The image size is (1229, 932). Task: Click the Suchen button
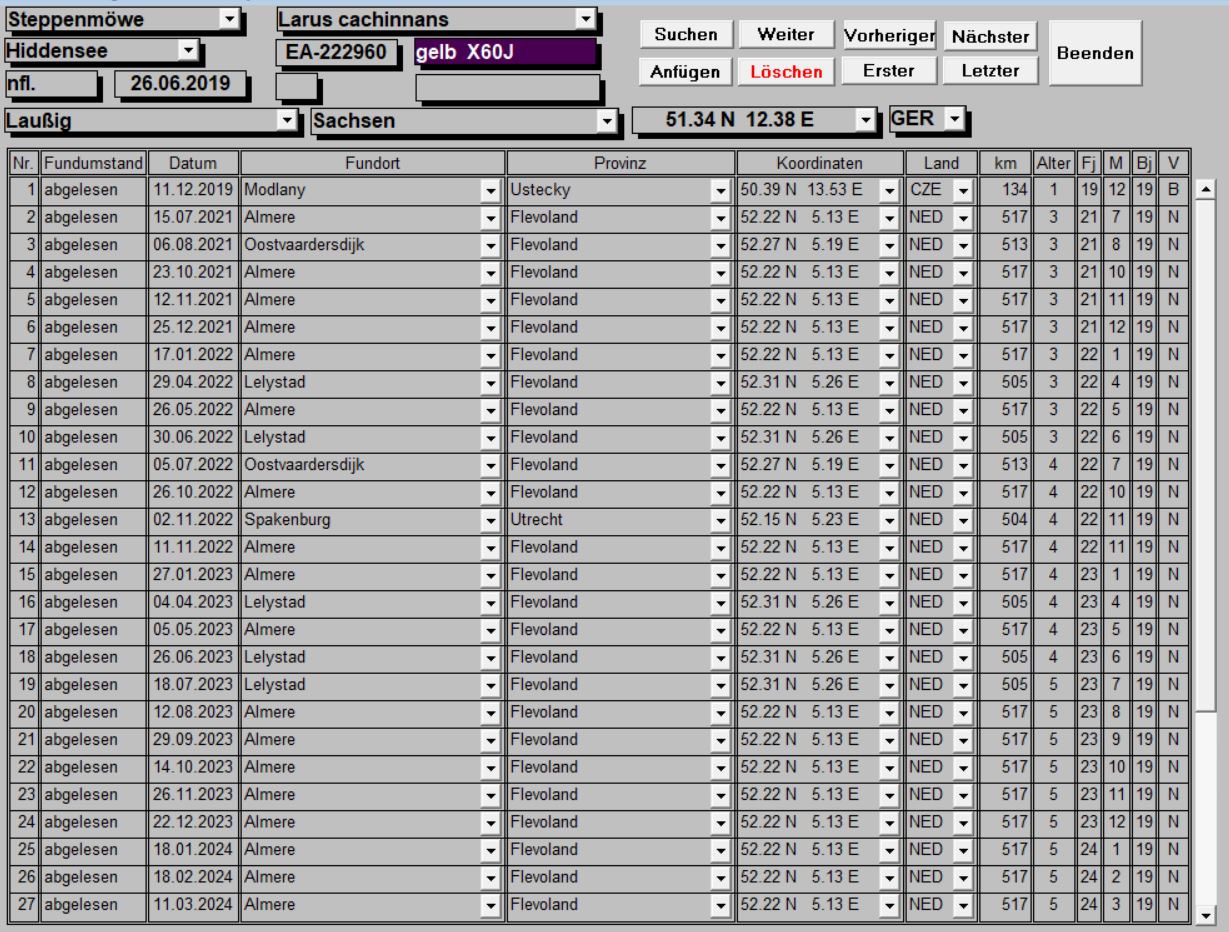click(686, 35)
